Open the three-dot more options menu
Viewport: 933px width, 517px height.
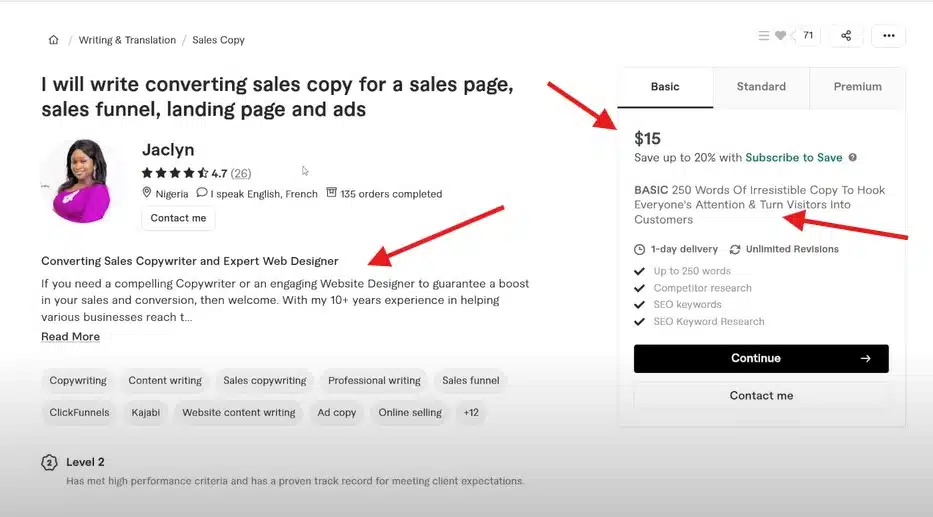(888, 36)
